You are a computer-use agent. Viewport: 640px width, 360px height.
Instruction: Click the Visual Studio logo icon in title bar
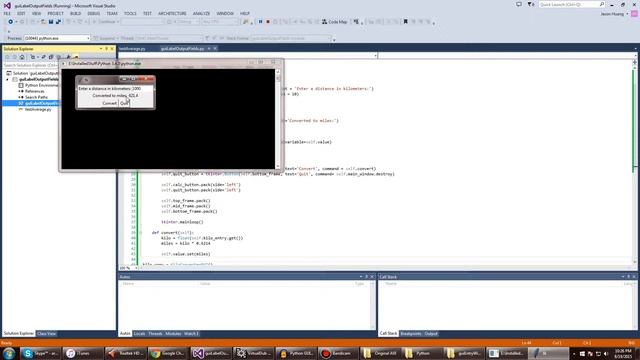[x=7, y=6]
